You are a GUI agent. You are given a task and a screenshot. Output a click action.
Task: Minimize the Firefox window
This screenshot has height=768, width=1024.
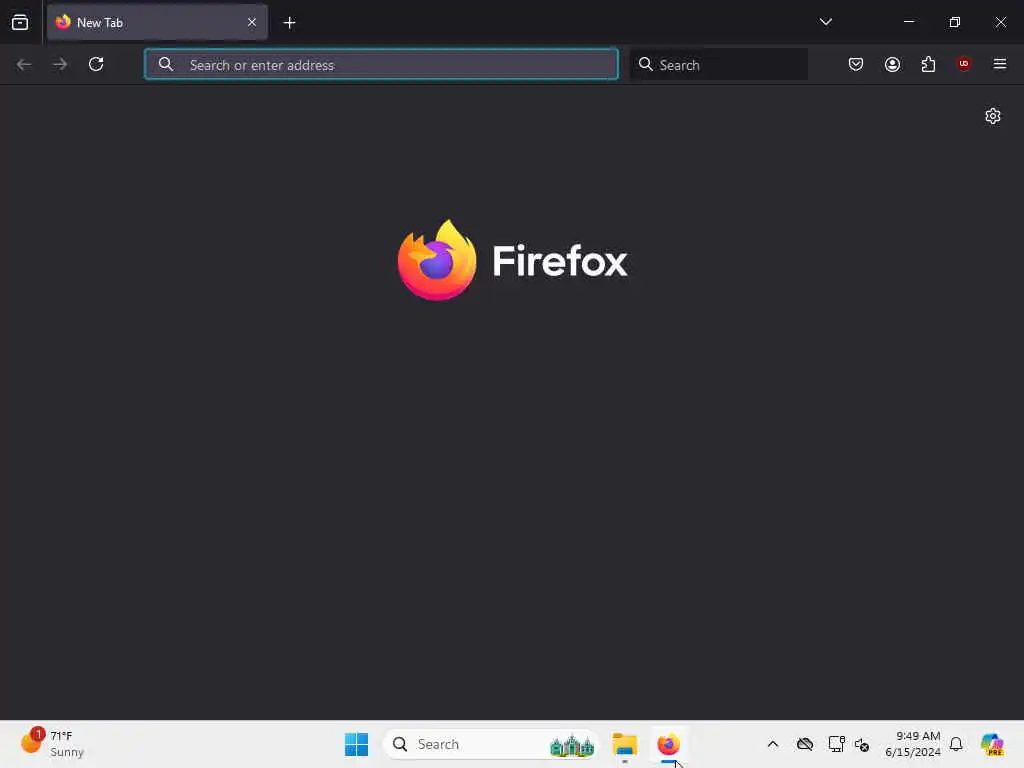[908, 22]
